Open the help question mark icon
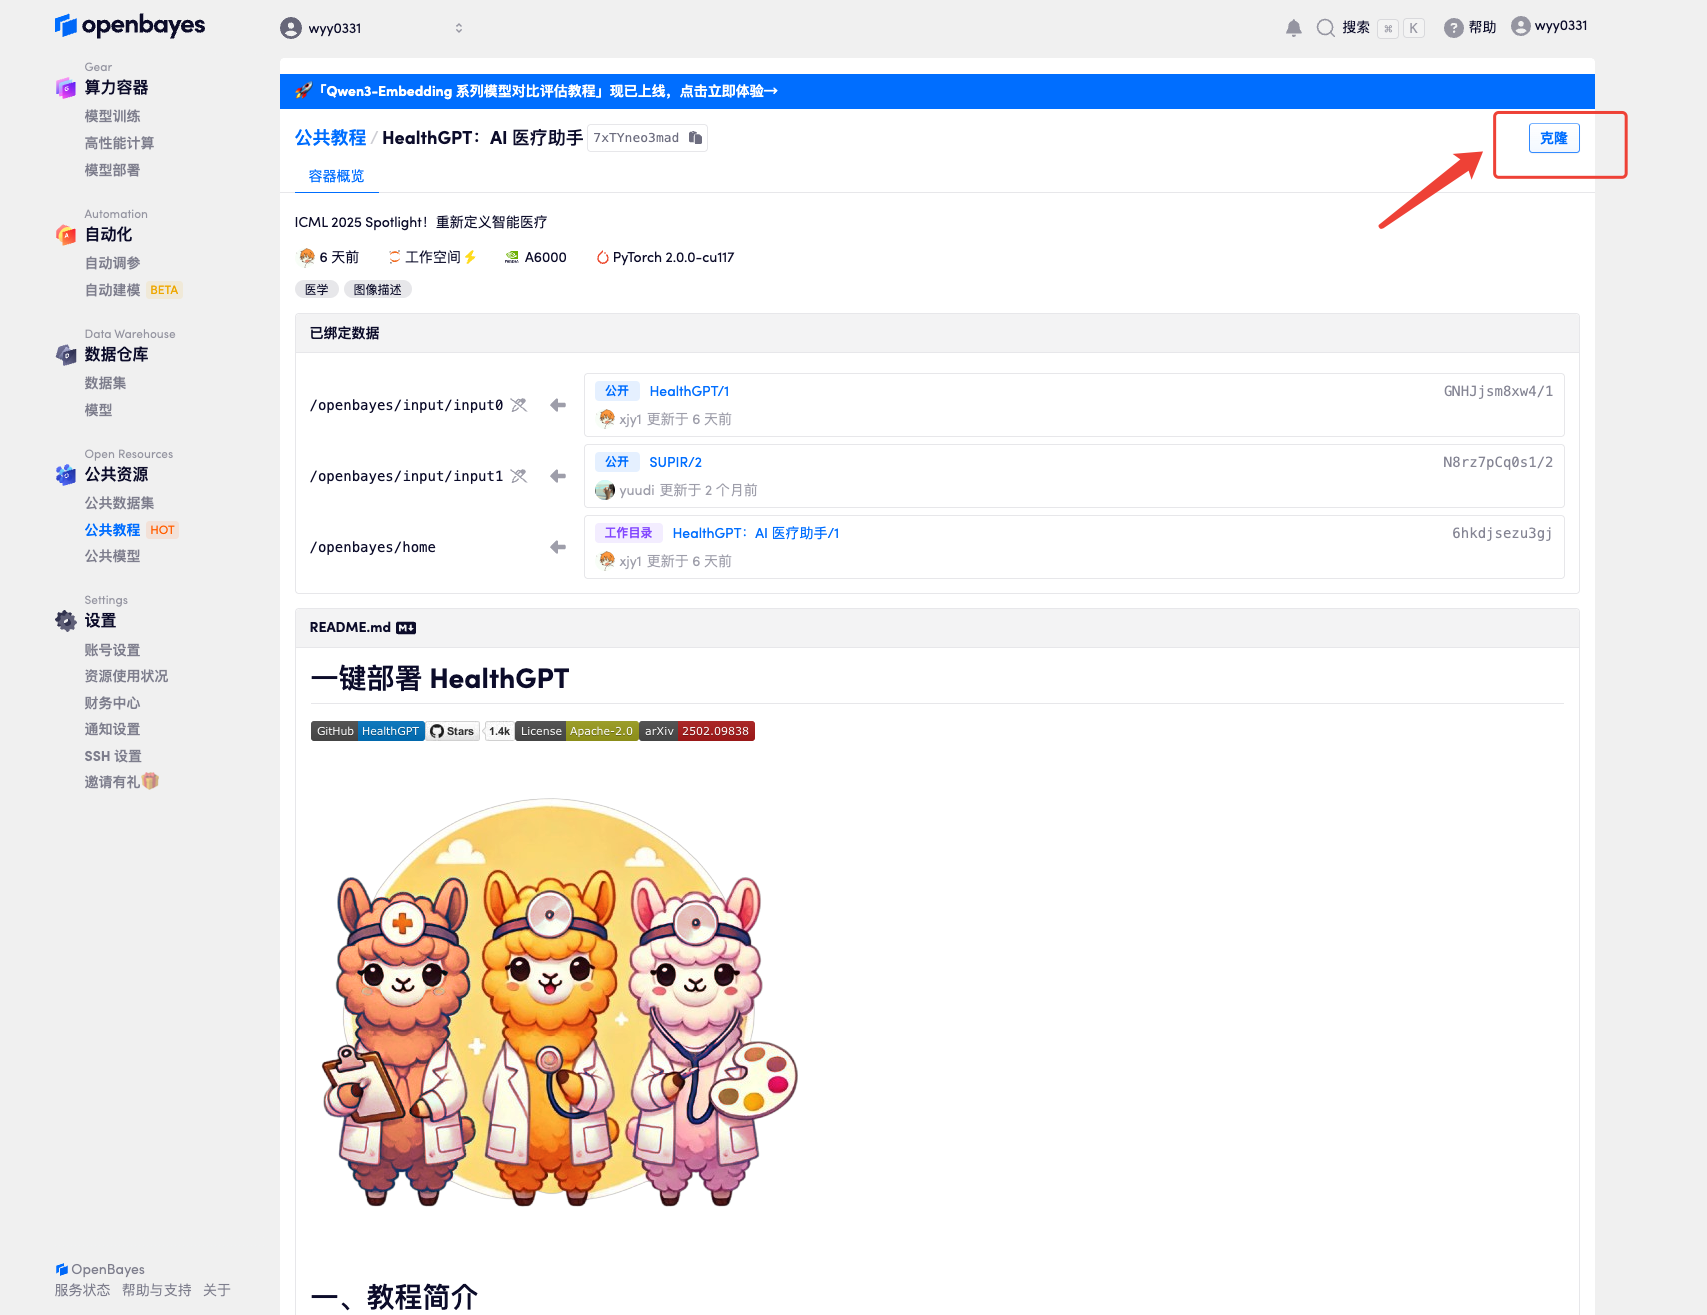This screenshot has height=1315, width=1707. coord(1453,28)
